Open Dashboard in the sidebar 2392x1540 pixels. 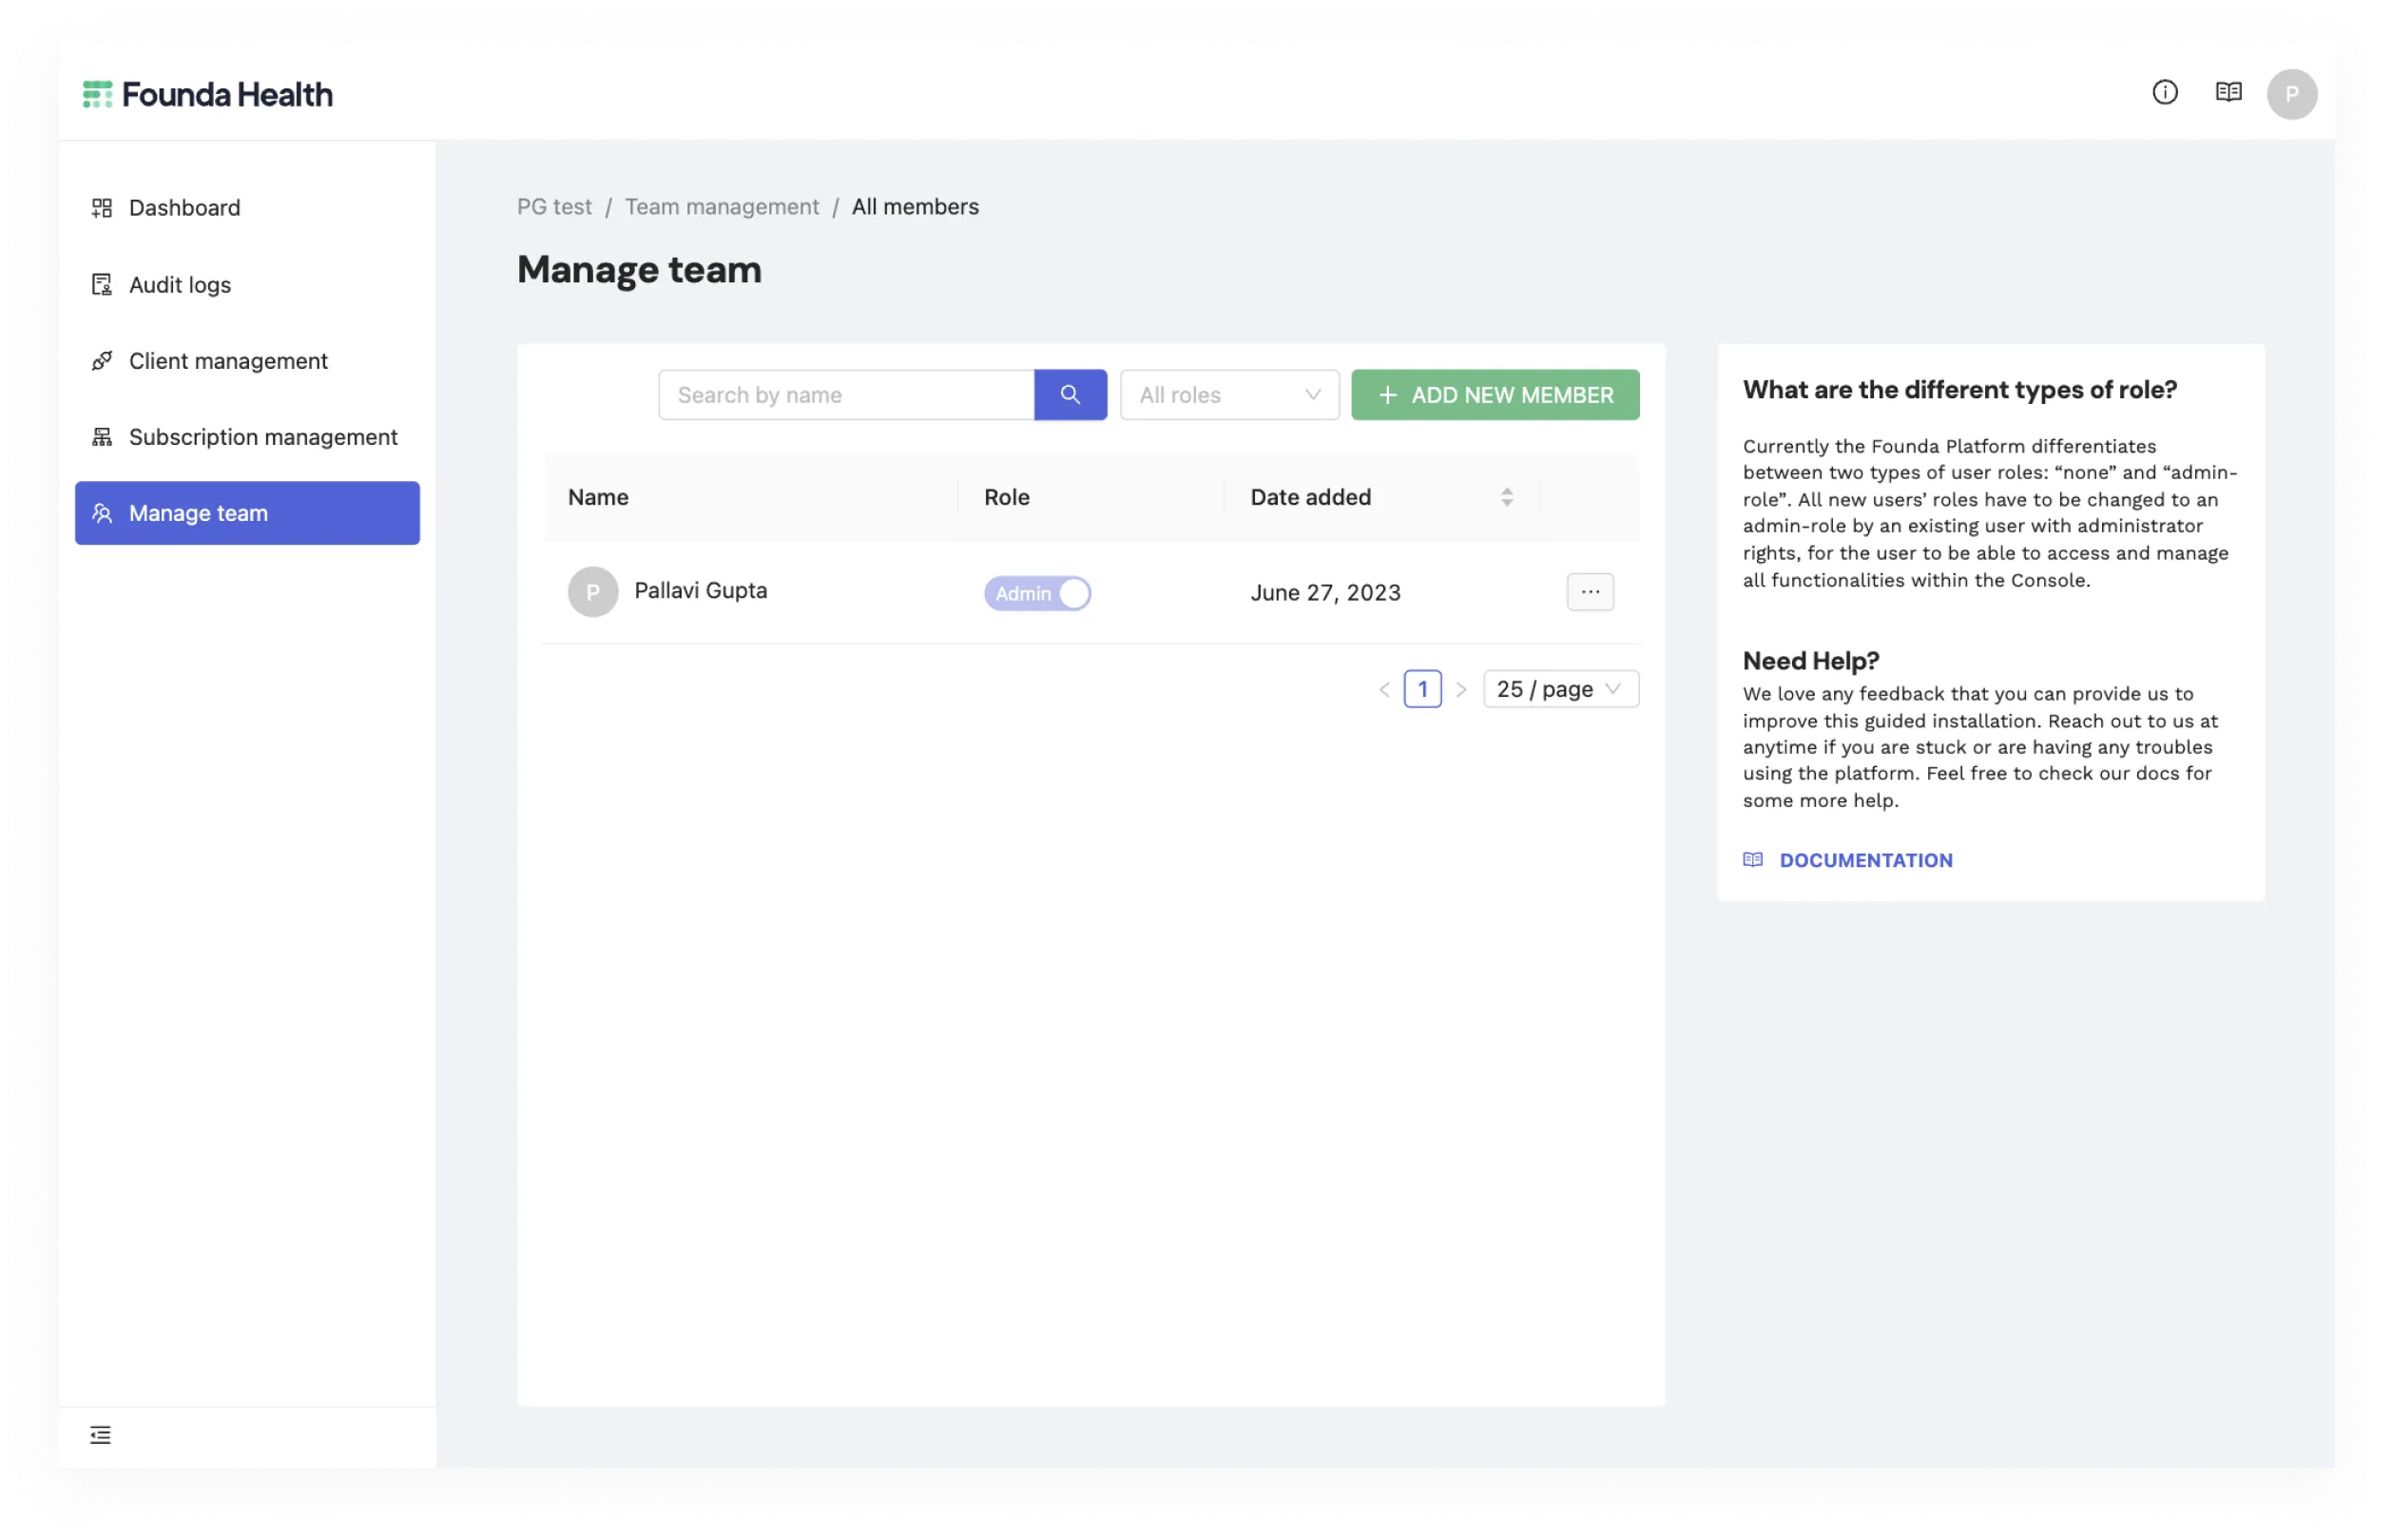[247, 207]
